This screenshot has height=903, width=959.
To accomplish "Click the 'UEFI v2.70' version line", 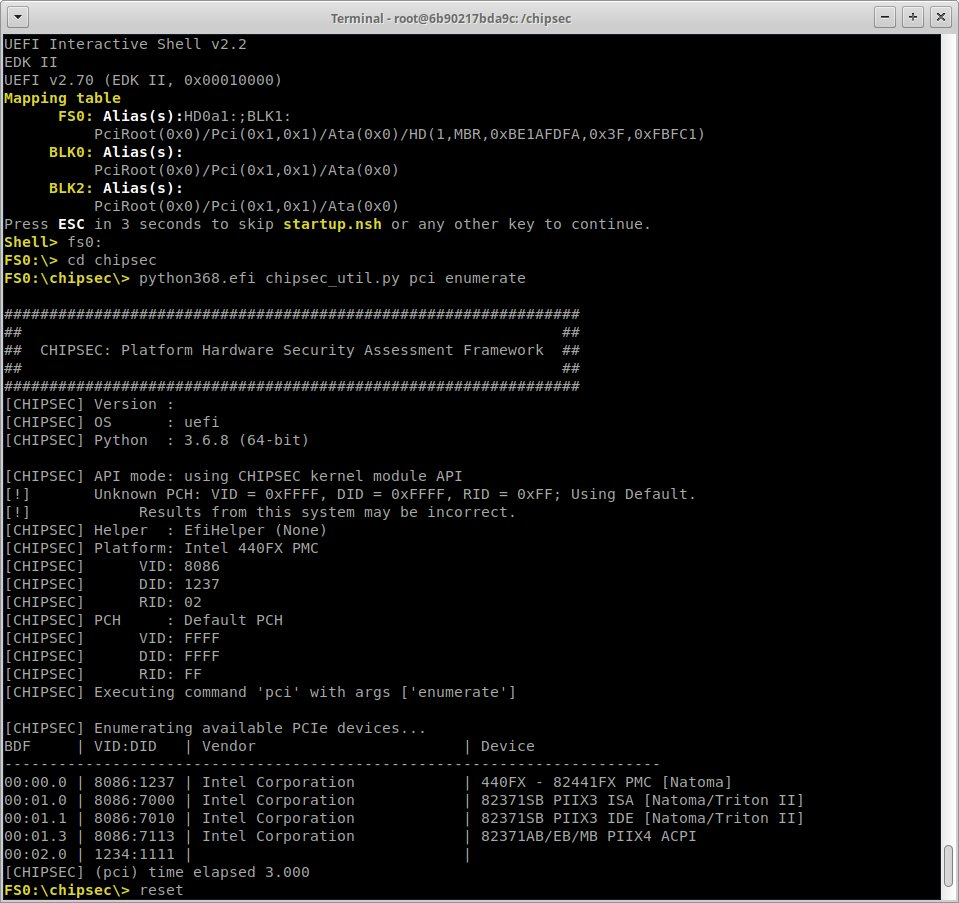I will [x=143, y=80].
